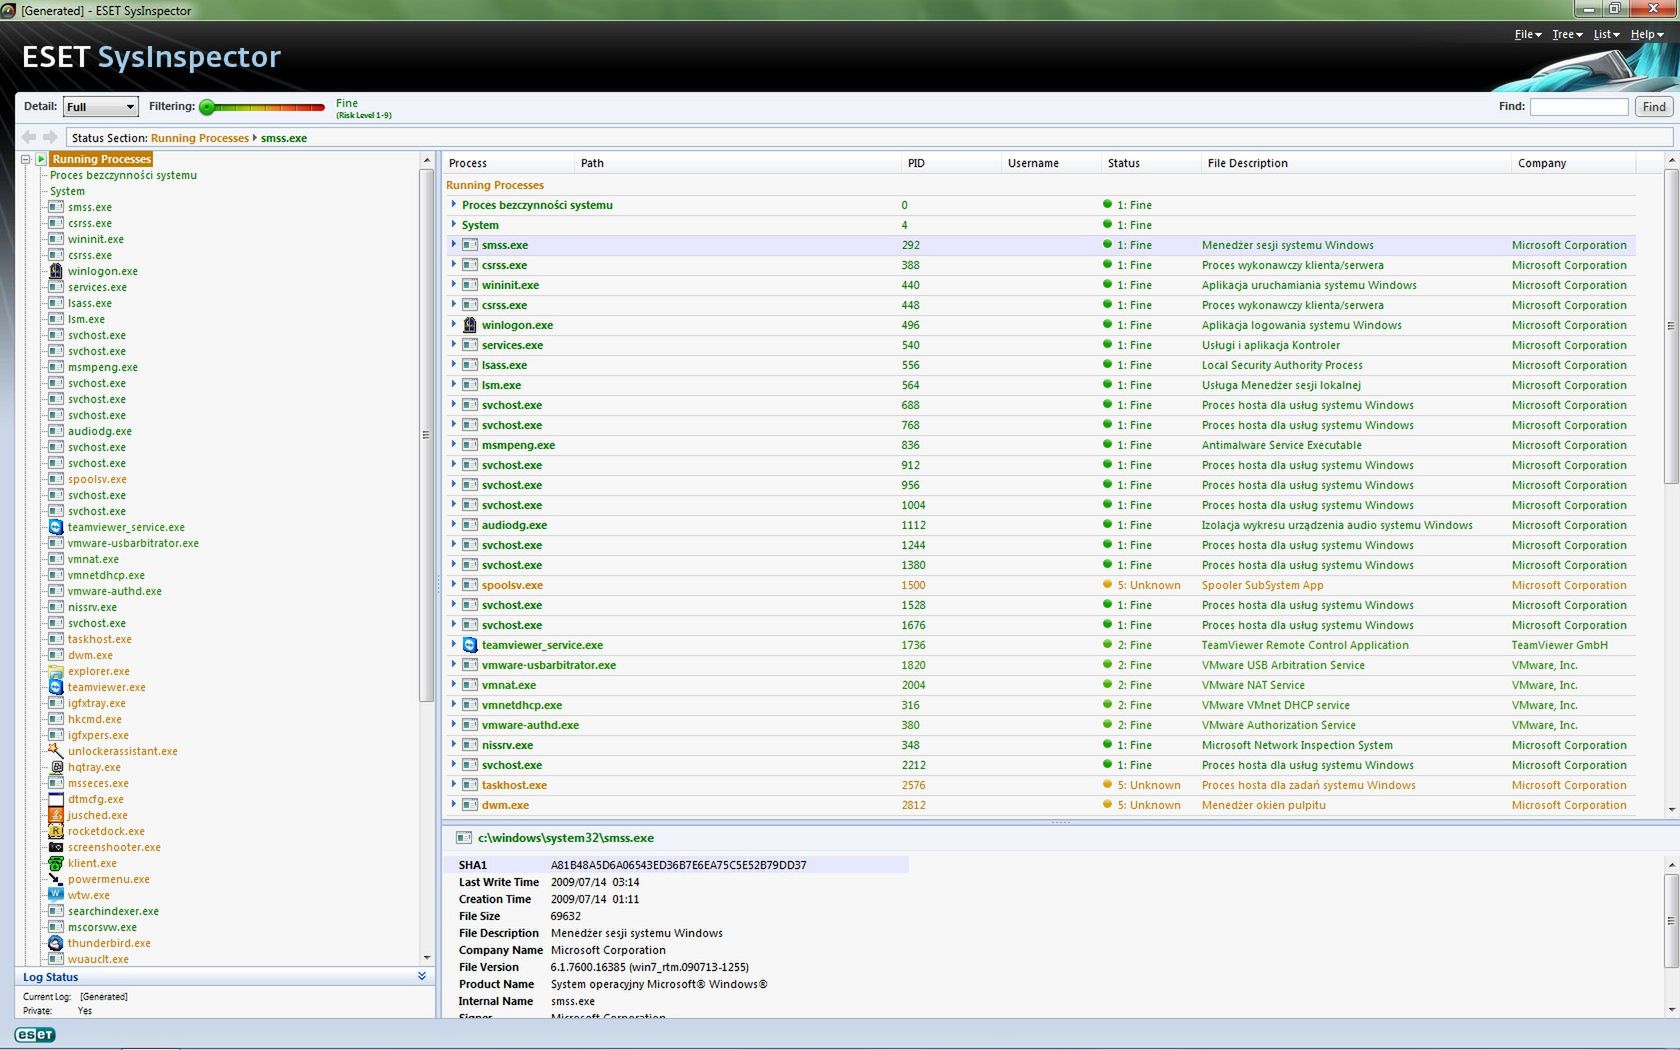
Task: Click PID 1736 cell
Action: coord(913,645)
